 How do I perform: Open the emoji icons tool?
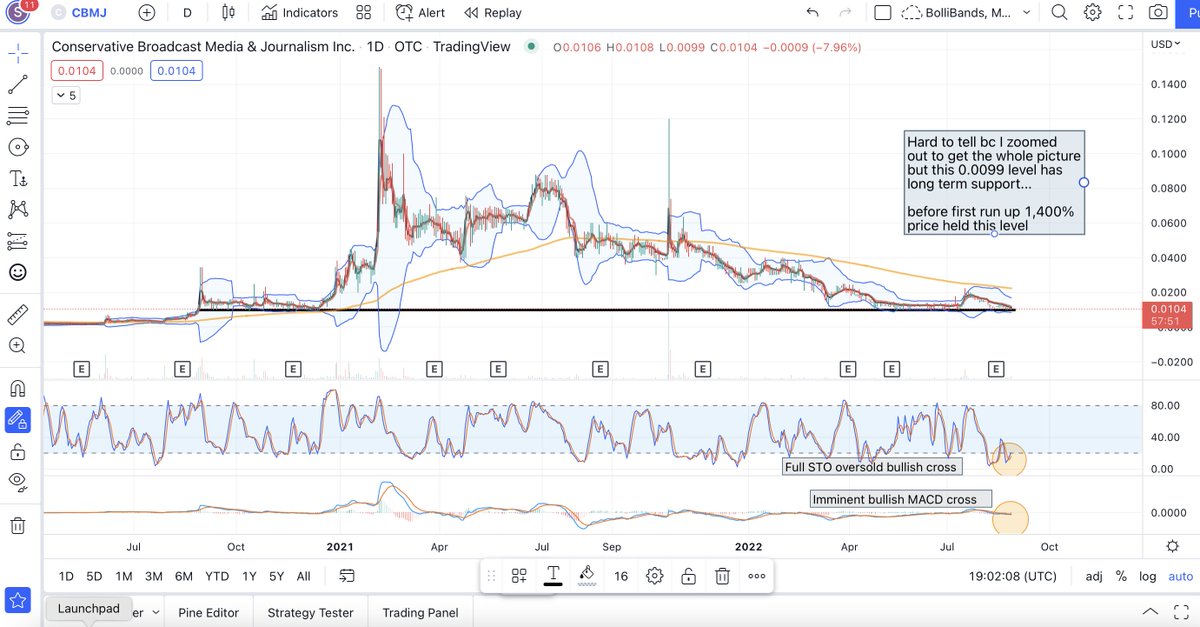(x=18, y=272)
